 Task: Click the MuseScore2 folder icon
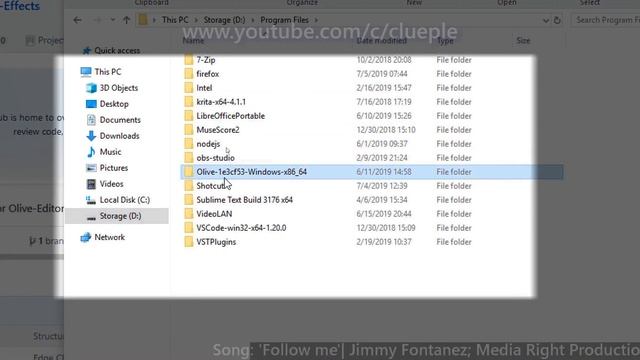(x=189, y=130)
